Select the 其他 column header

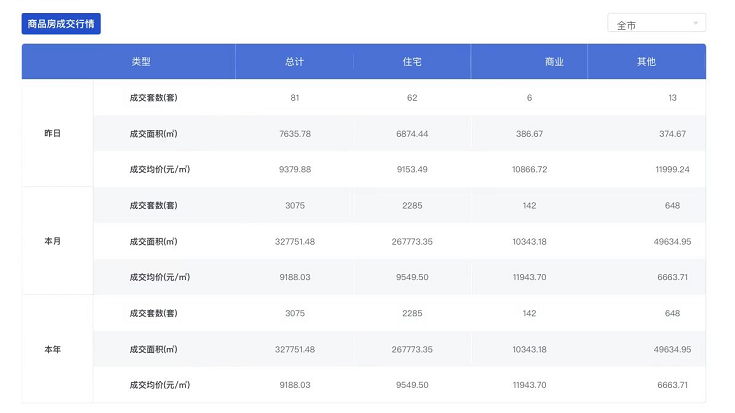647,62
